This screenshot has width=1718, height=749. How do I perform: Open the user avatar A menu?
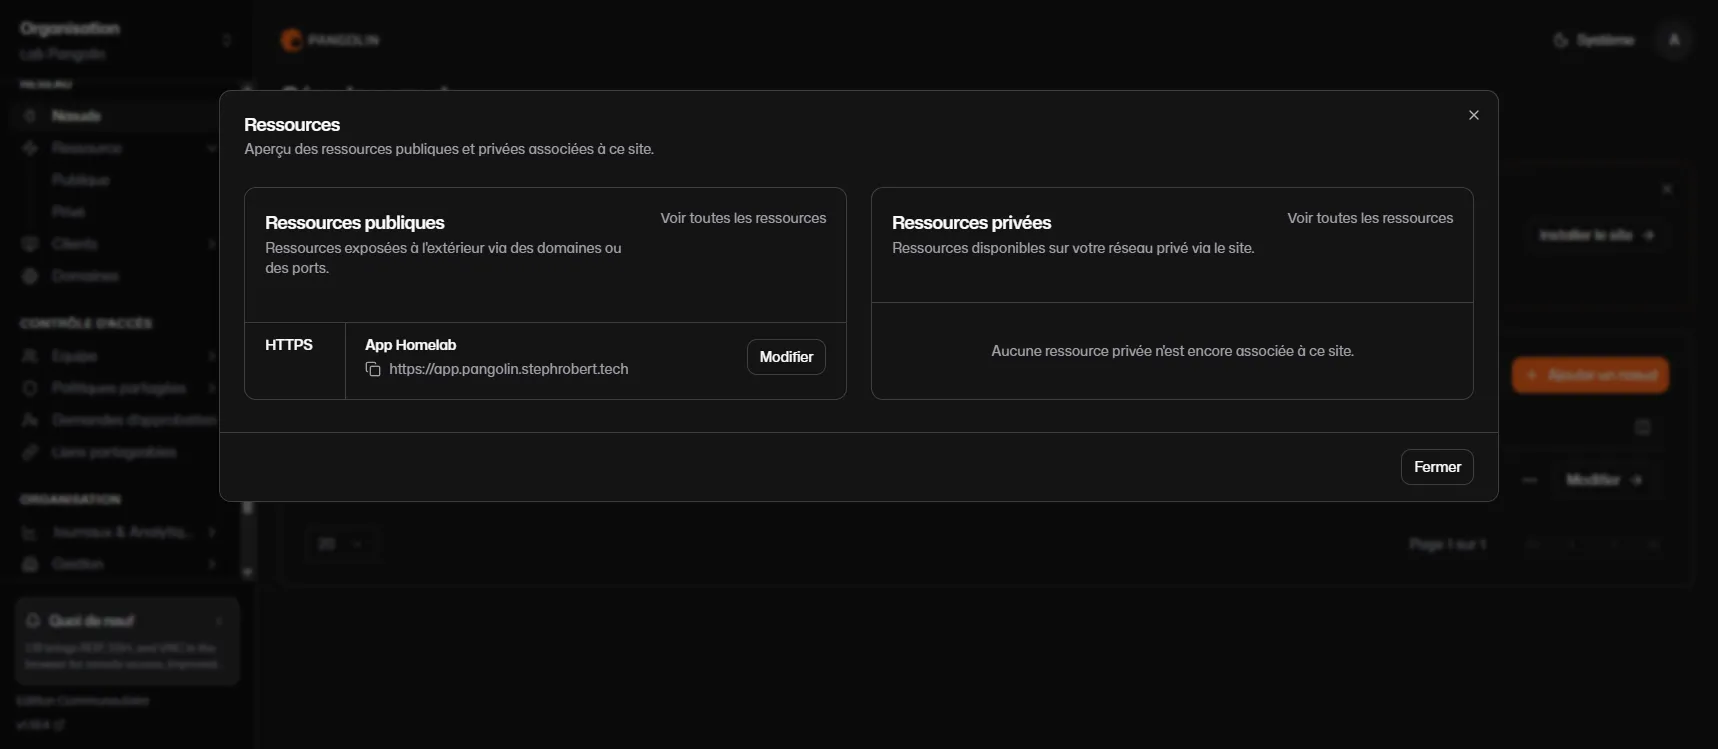(1674, 40)
